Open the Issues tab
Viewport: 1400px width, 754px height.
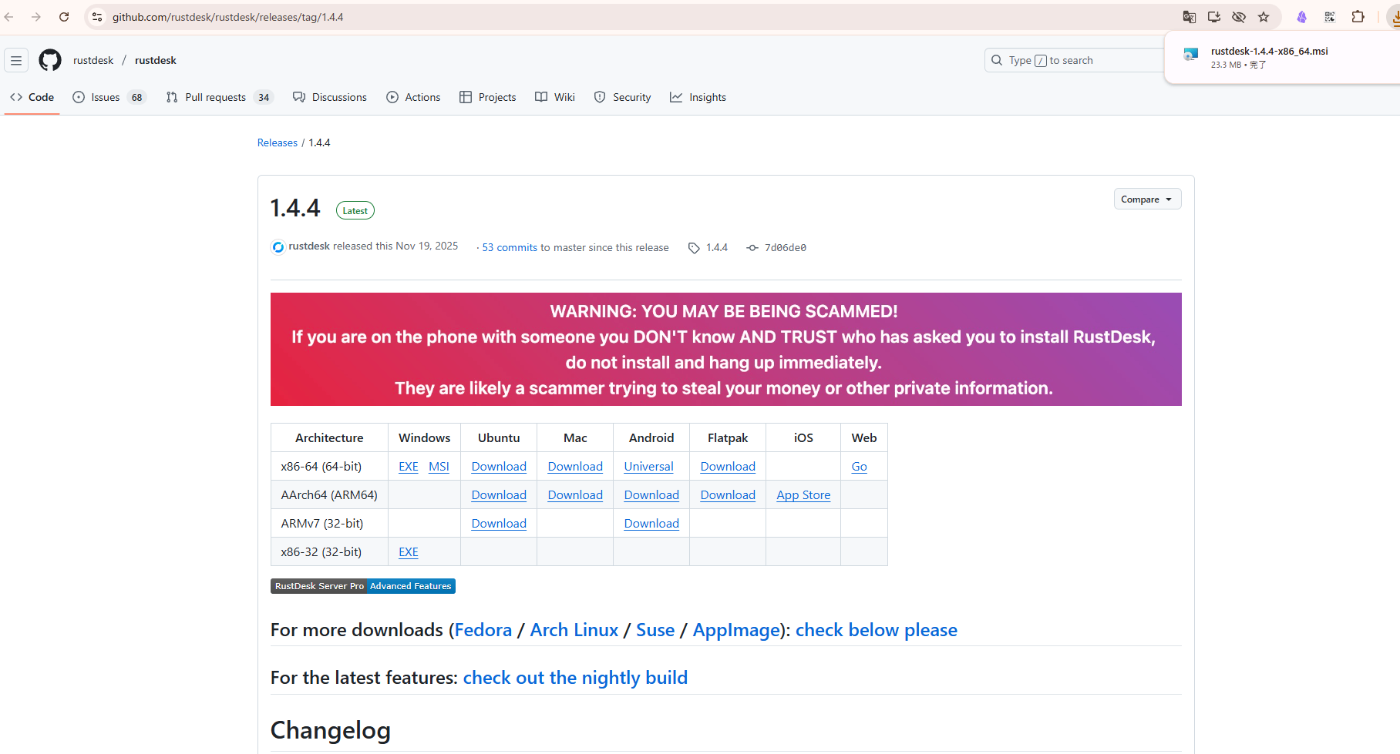[x=109, y=97]
